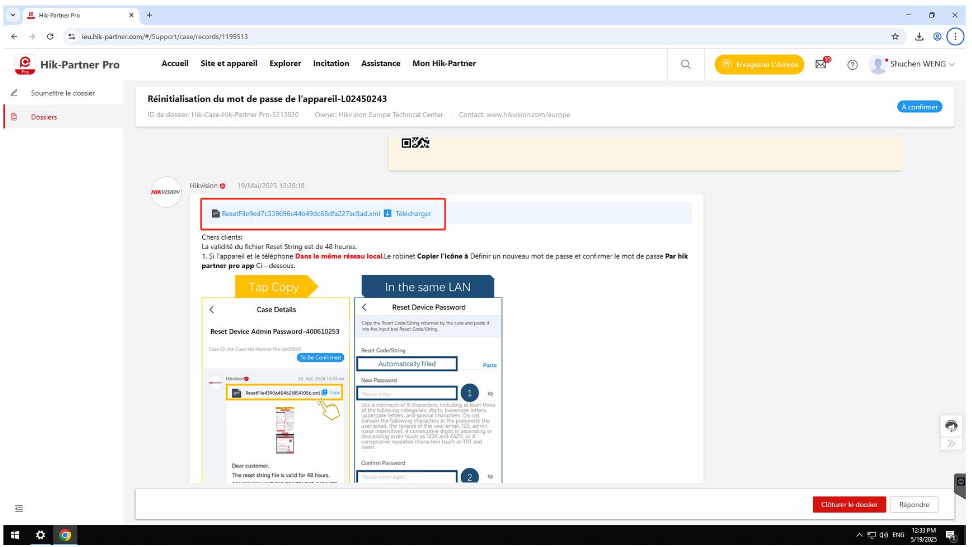
Task: Bookmark this page with the star icon
Action: click(895, 37)
